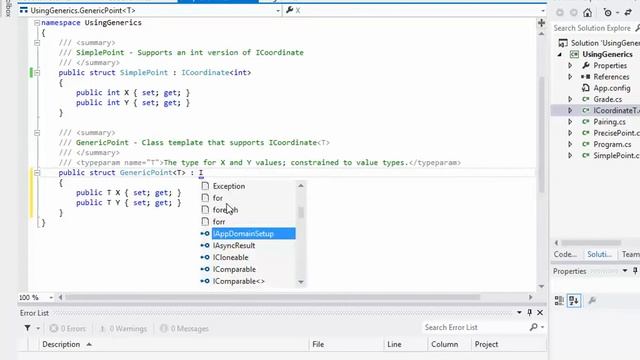The width and height of the screenshot is (640, 360).
Task: Expand the References node
Action: 570,77
